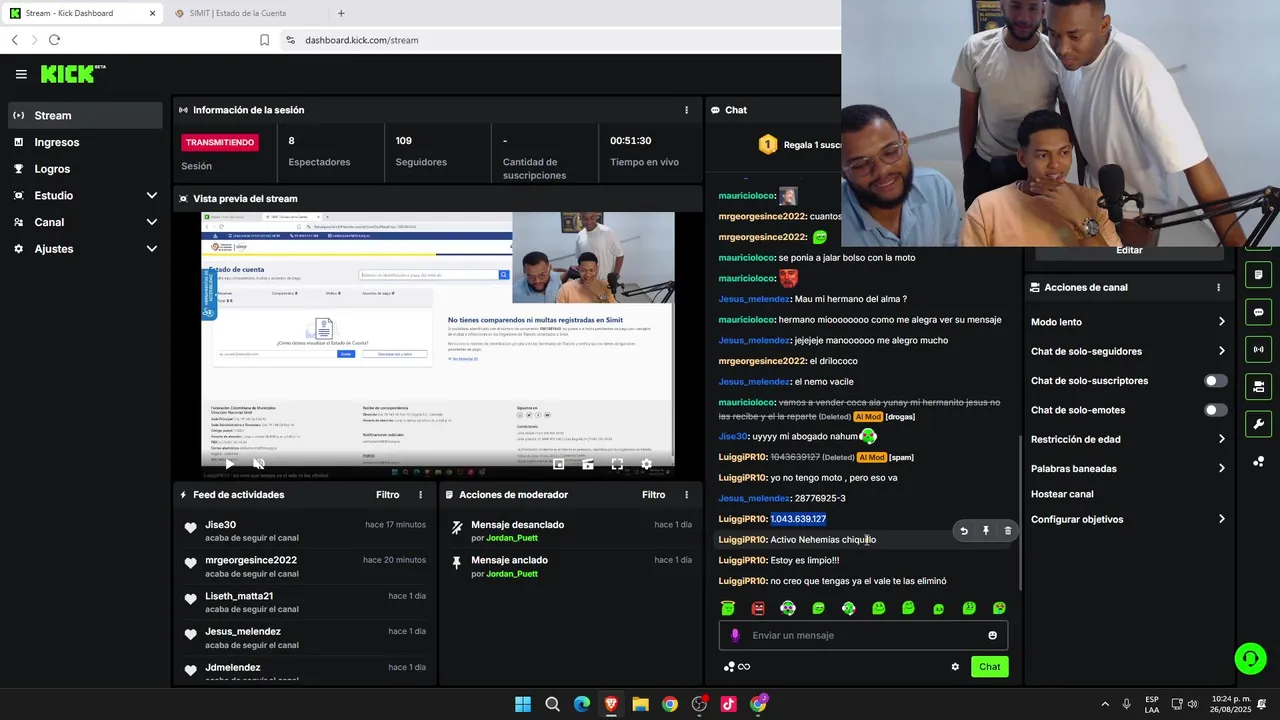Open Información de la sesión options menu
The image size is (1280, 720).
click(x=686, y=110)
